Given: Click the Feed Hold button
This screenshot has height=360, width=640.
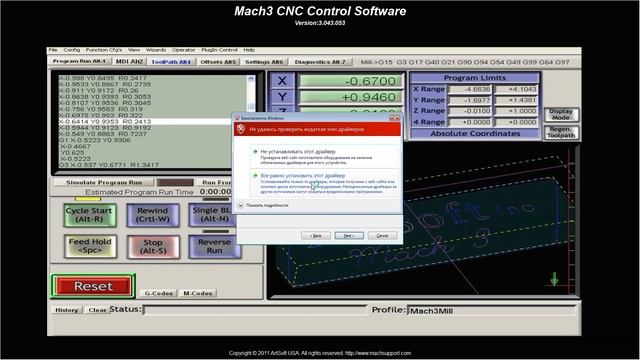Looking at the screenshot, I should click(90, 246).
